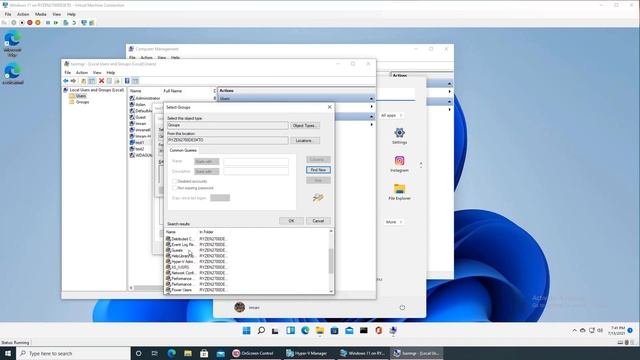Close the Select Groups dialog

[329, 107]
